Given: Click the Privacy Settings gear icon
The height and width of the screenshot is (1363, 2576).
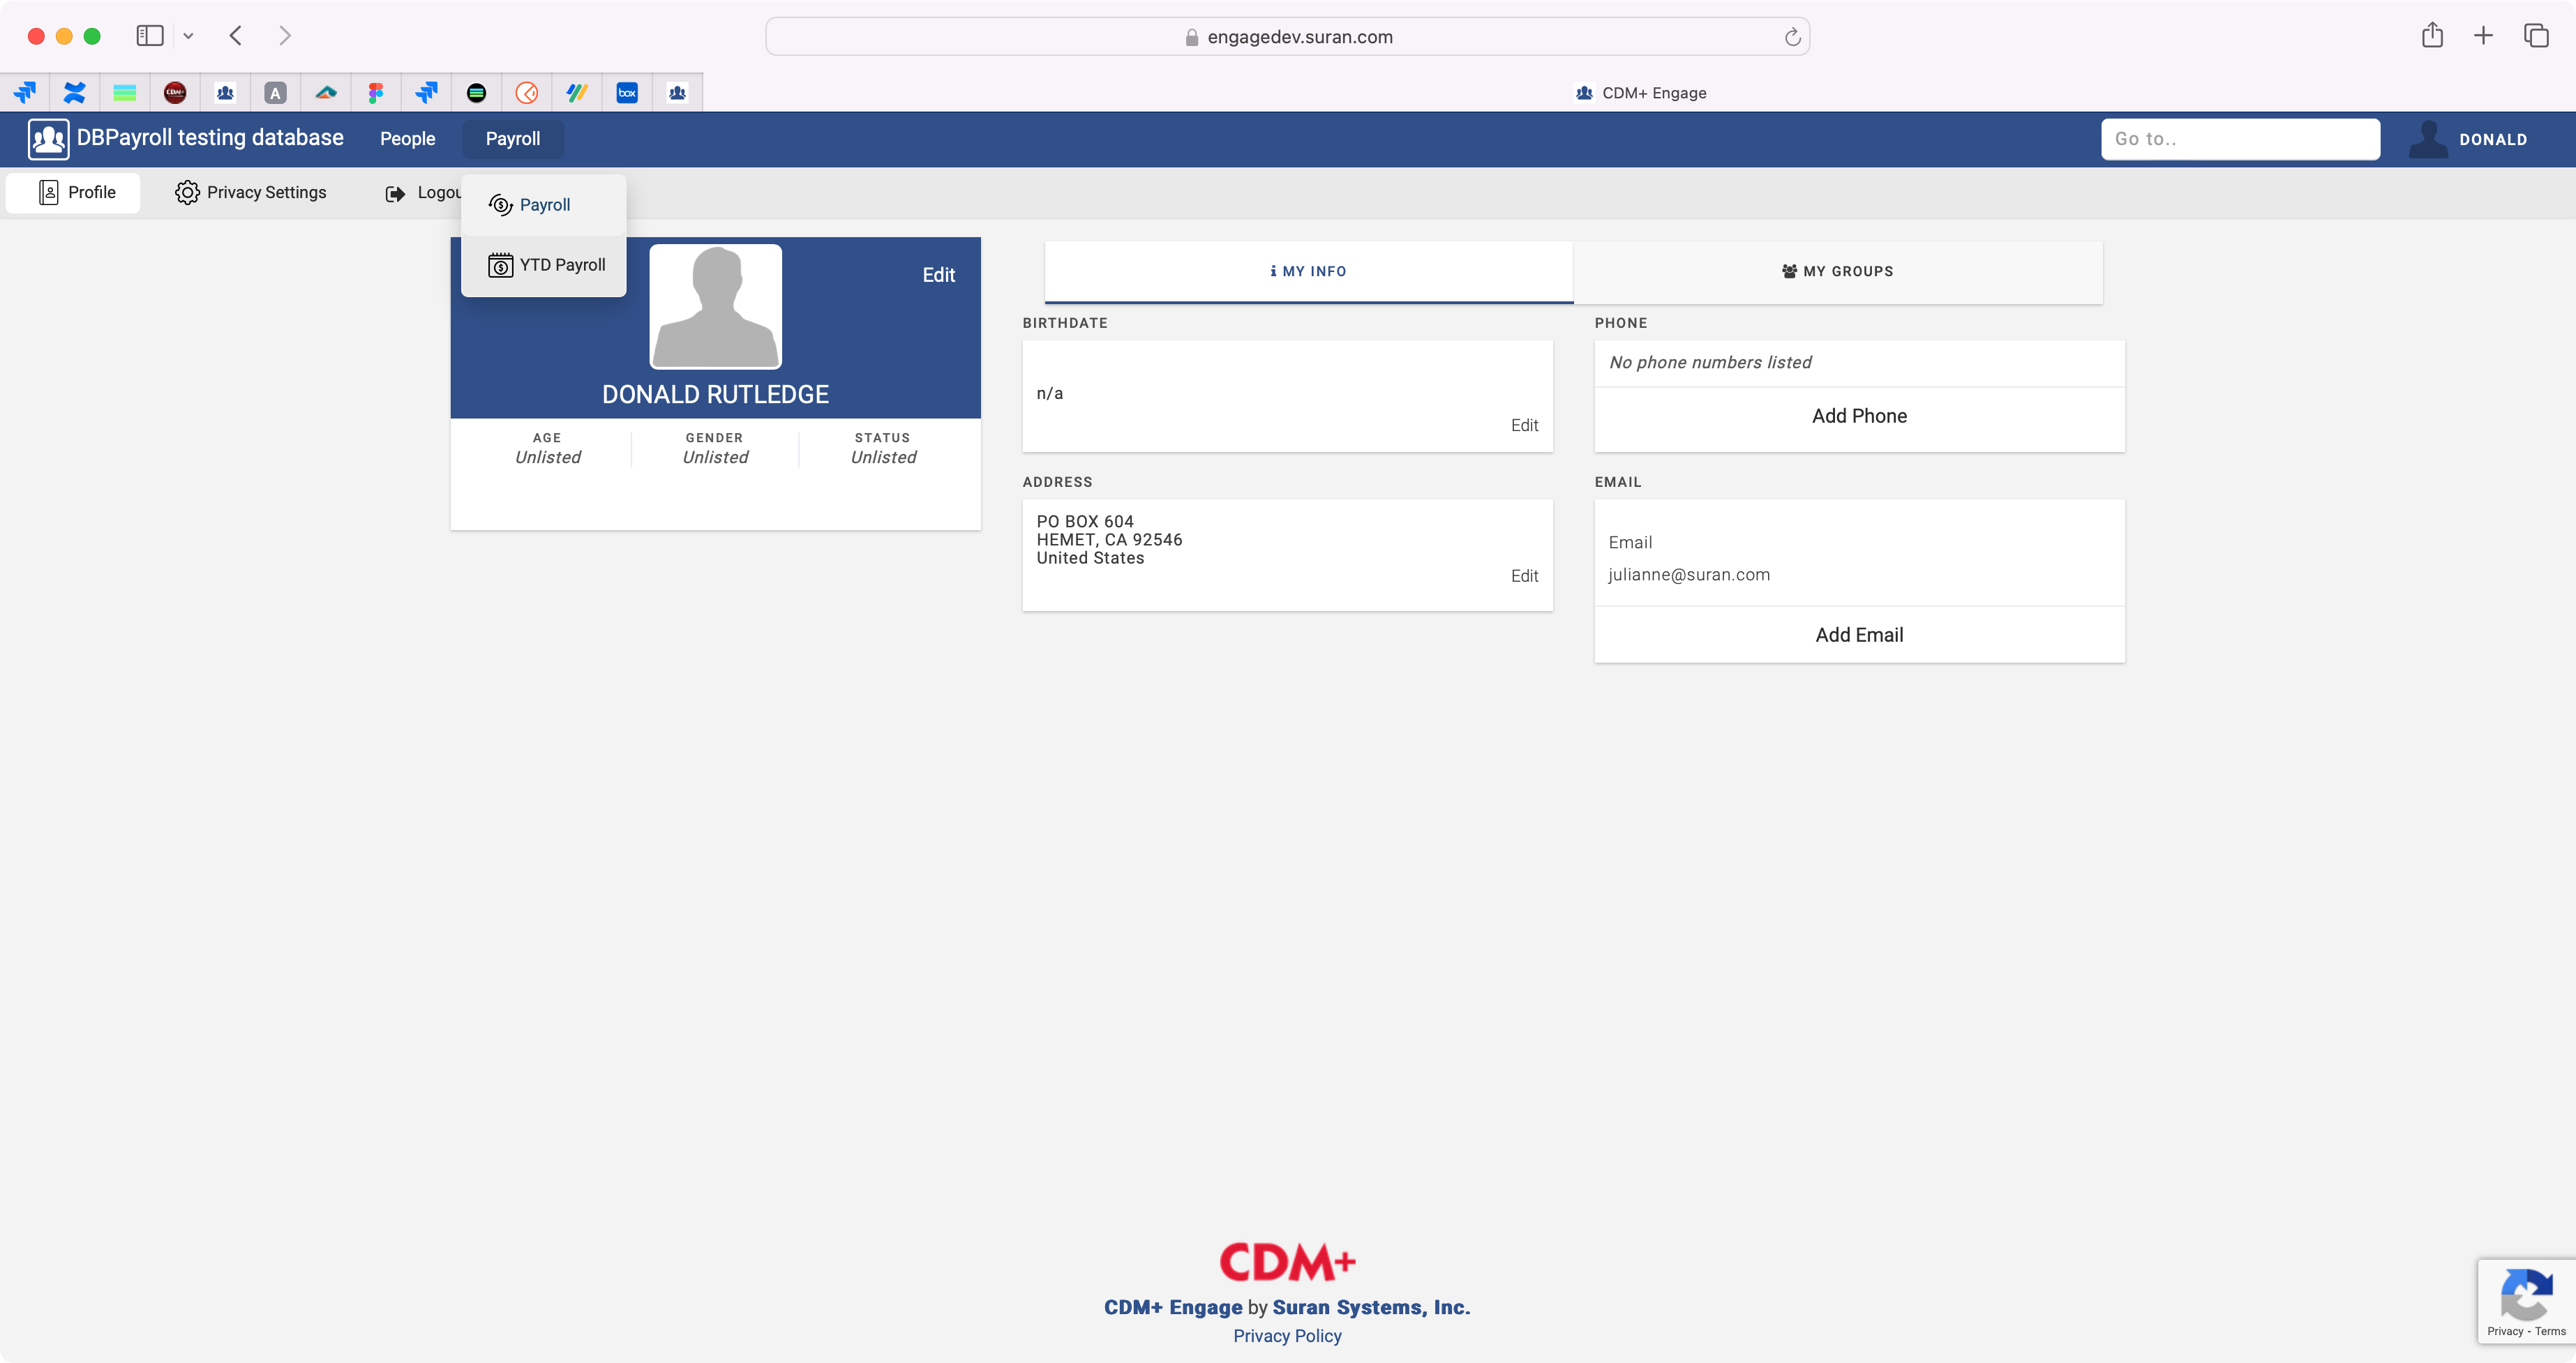Looking at the screenshot, I should (x=187, y=192).
